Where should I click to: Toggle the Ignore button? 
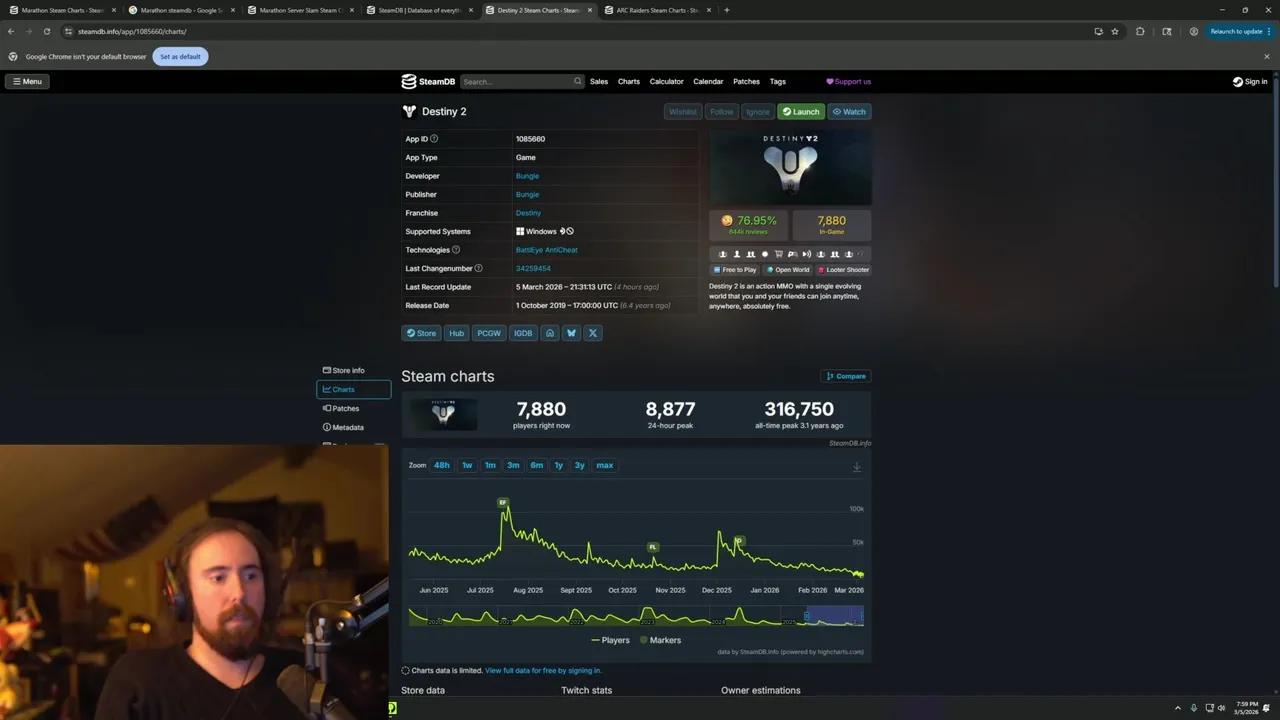pyautogui.click(x=758, y=112)
